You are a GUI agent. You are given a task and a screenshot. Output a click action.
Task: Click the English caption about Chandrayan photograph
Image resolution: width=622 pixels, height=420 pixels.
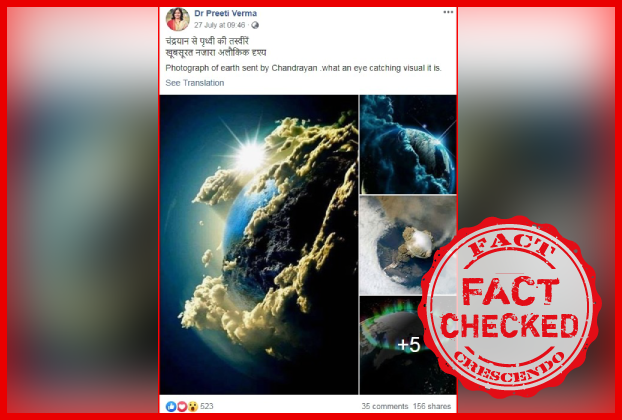pos(303,68)
